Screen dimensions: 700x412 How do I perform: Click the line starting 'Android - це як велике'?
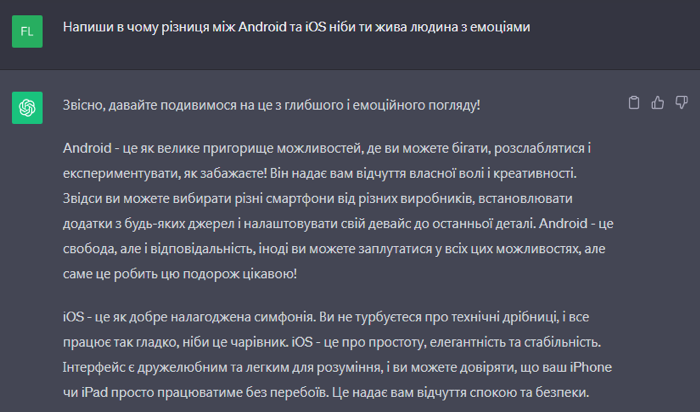click(x=327, y=148)
